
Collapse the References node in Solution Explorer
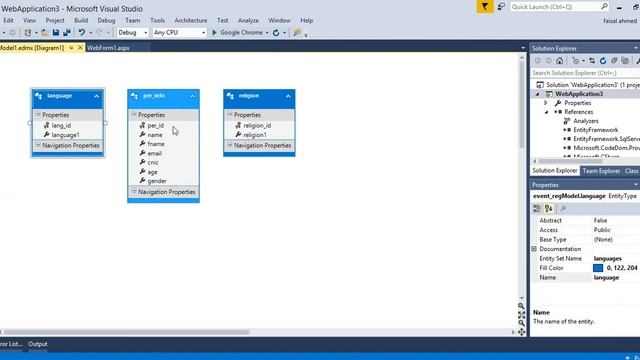point(547,112)
